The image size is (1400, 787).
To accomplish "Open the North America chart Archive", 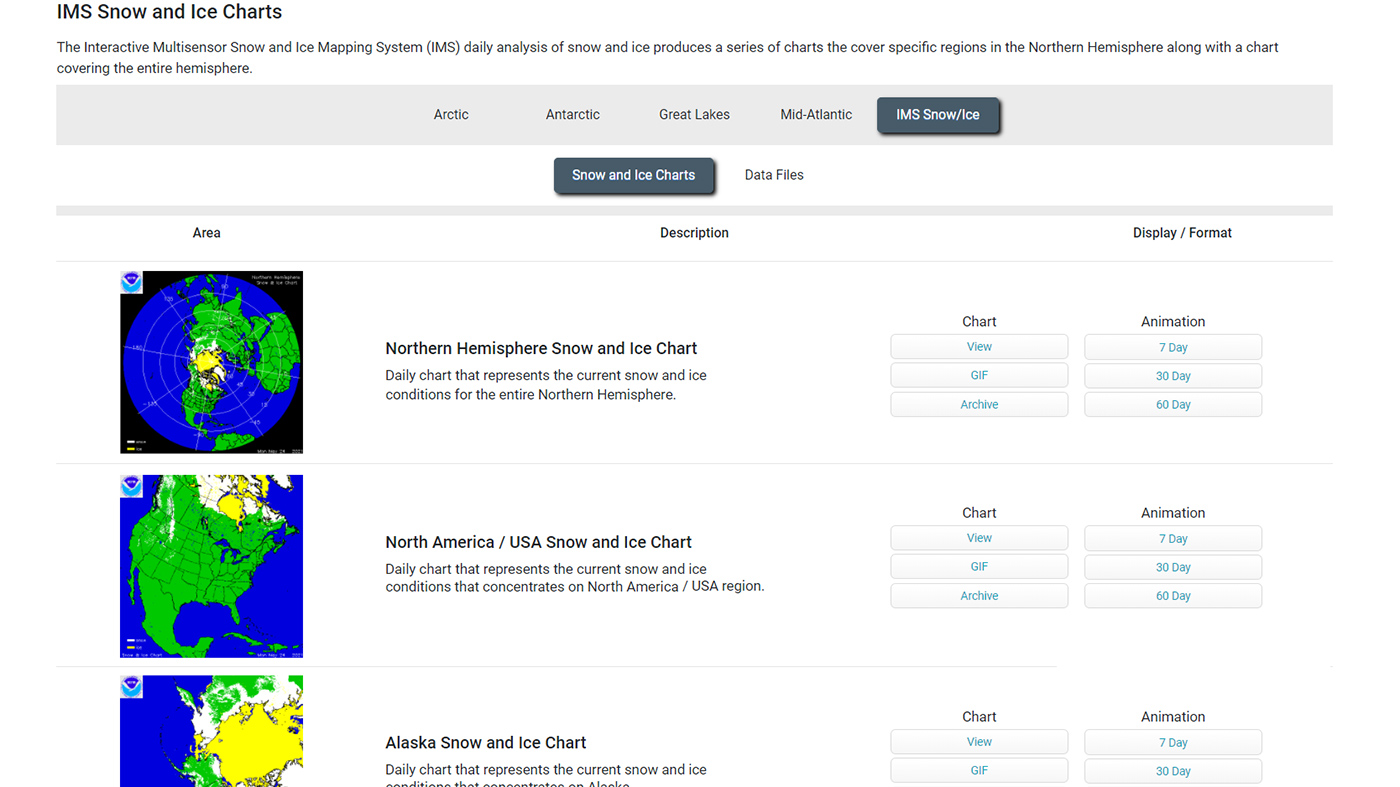I will pos(979,596).
